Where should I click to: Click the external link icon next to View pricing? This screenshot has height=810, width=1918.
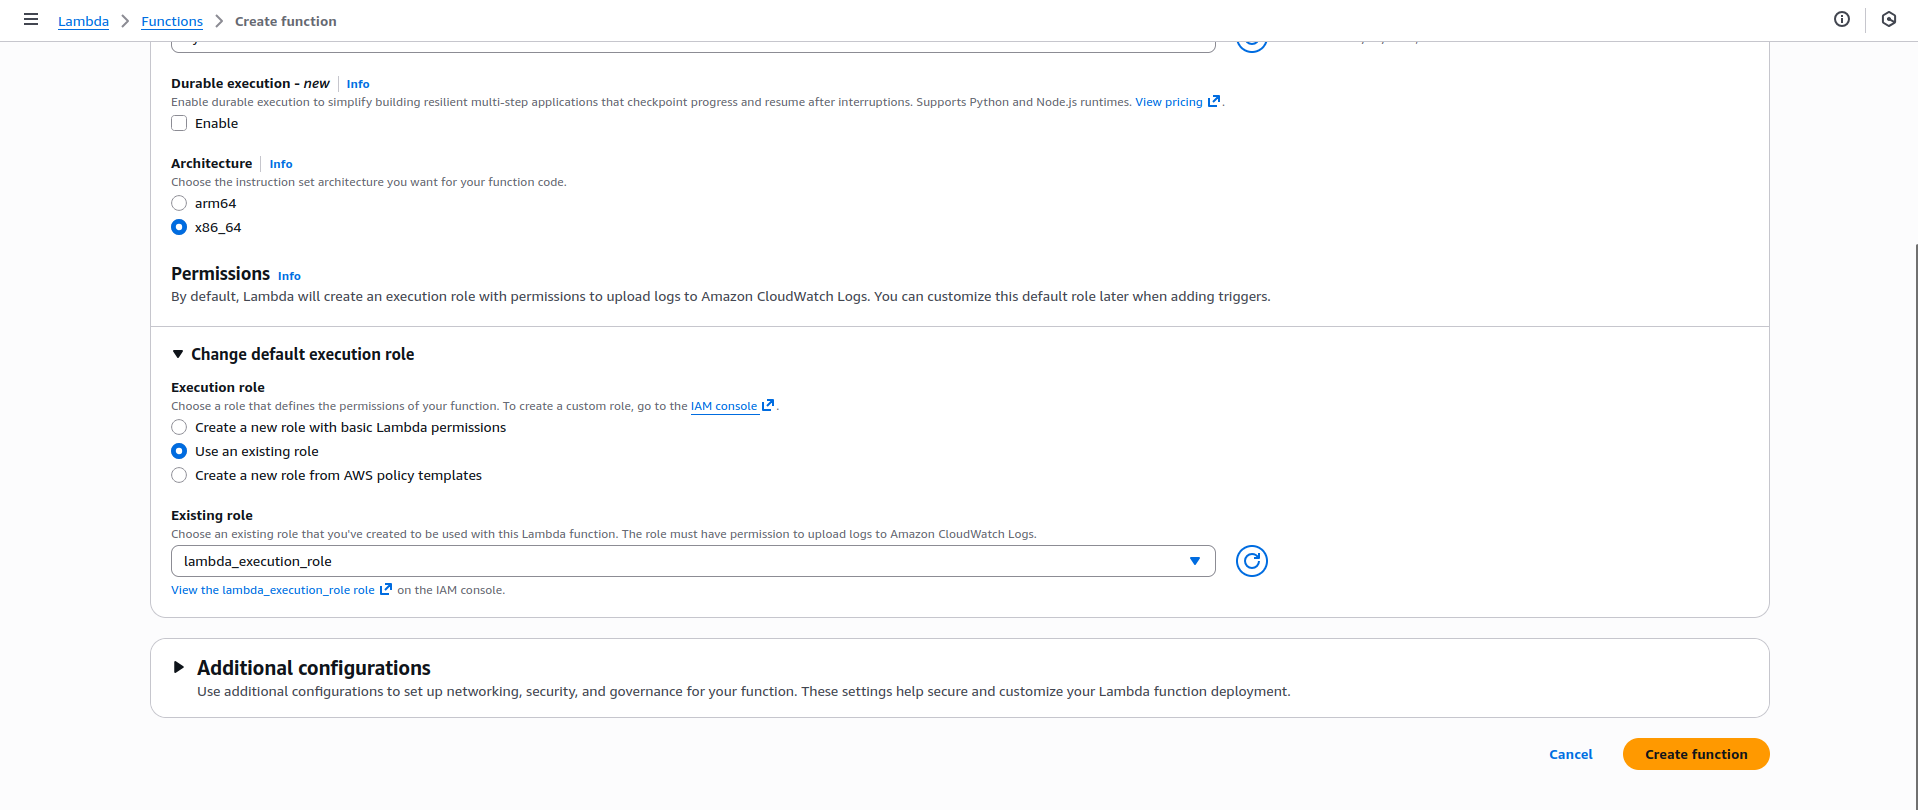tap(1214, 102)
